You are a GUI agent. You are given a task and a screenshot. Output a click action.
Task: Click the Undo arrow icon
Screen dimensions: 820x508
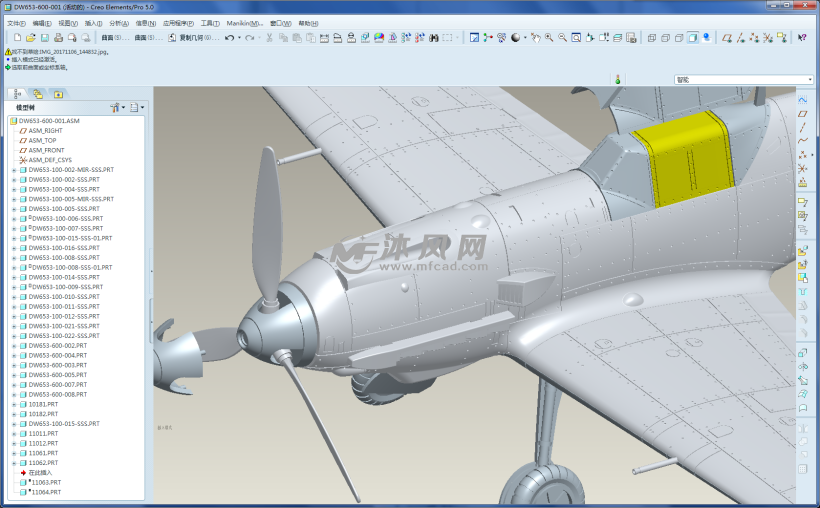229,38
